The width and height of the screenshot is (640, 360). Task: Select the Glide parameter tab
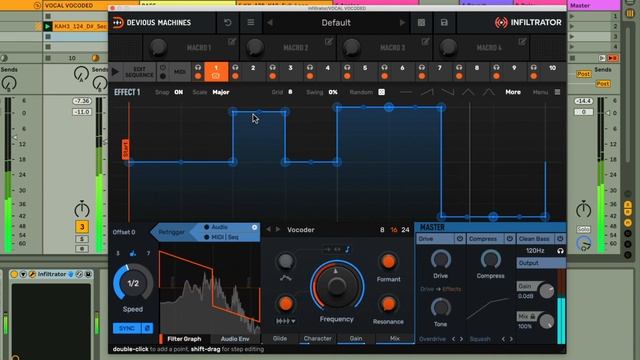pyautogui.click(x=280, y=338)
